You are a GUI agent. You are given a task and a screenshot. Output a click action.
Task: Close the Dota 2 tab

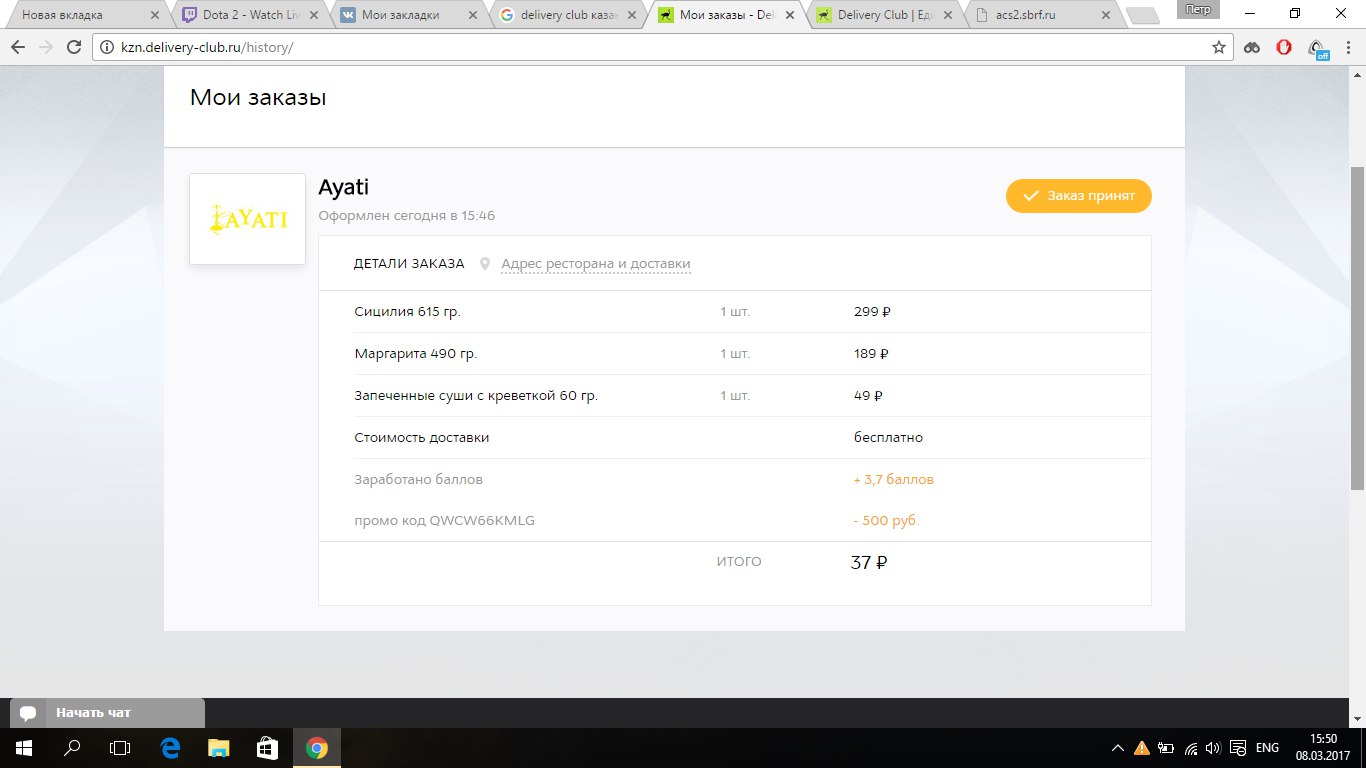pyautogui.click(x=312, y=16)
